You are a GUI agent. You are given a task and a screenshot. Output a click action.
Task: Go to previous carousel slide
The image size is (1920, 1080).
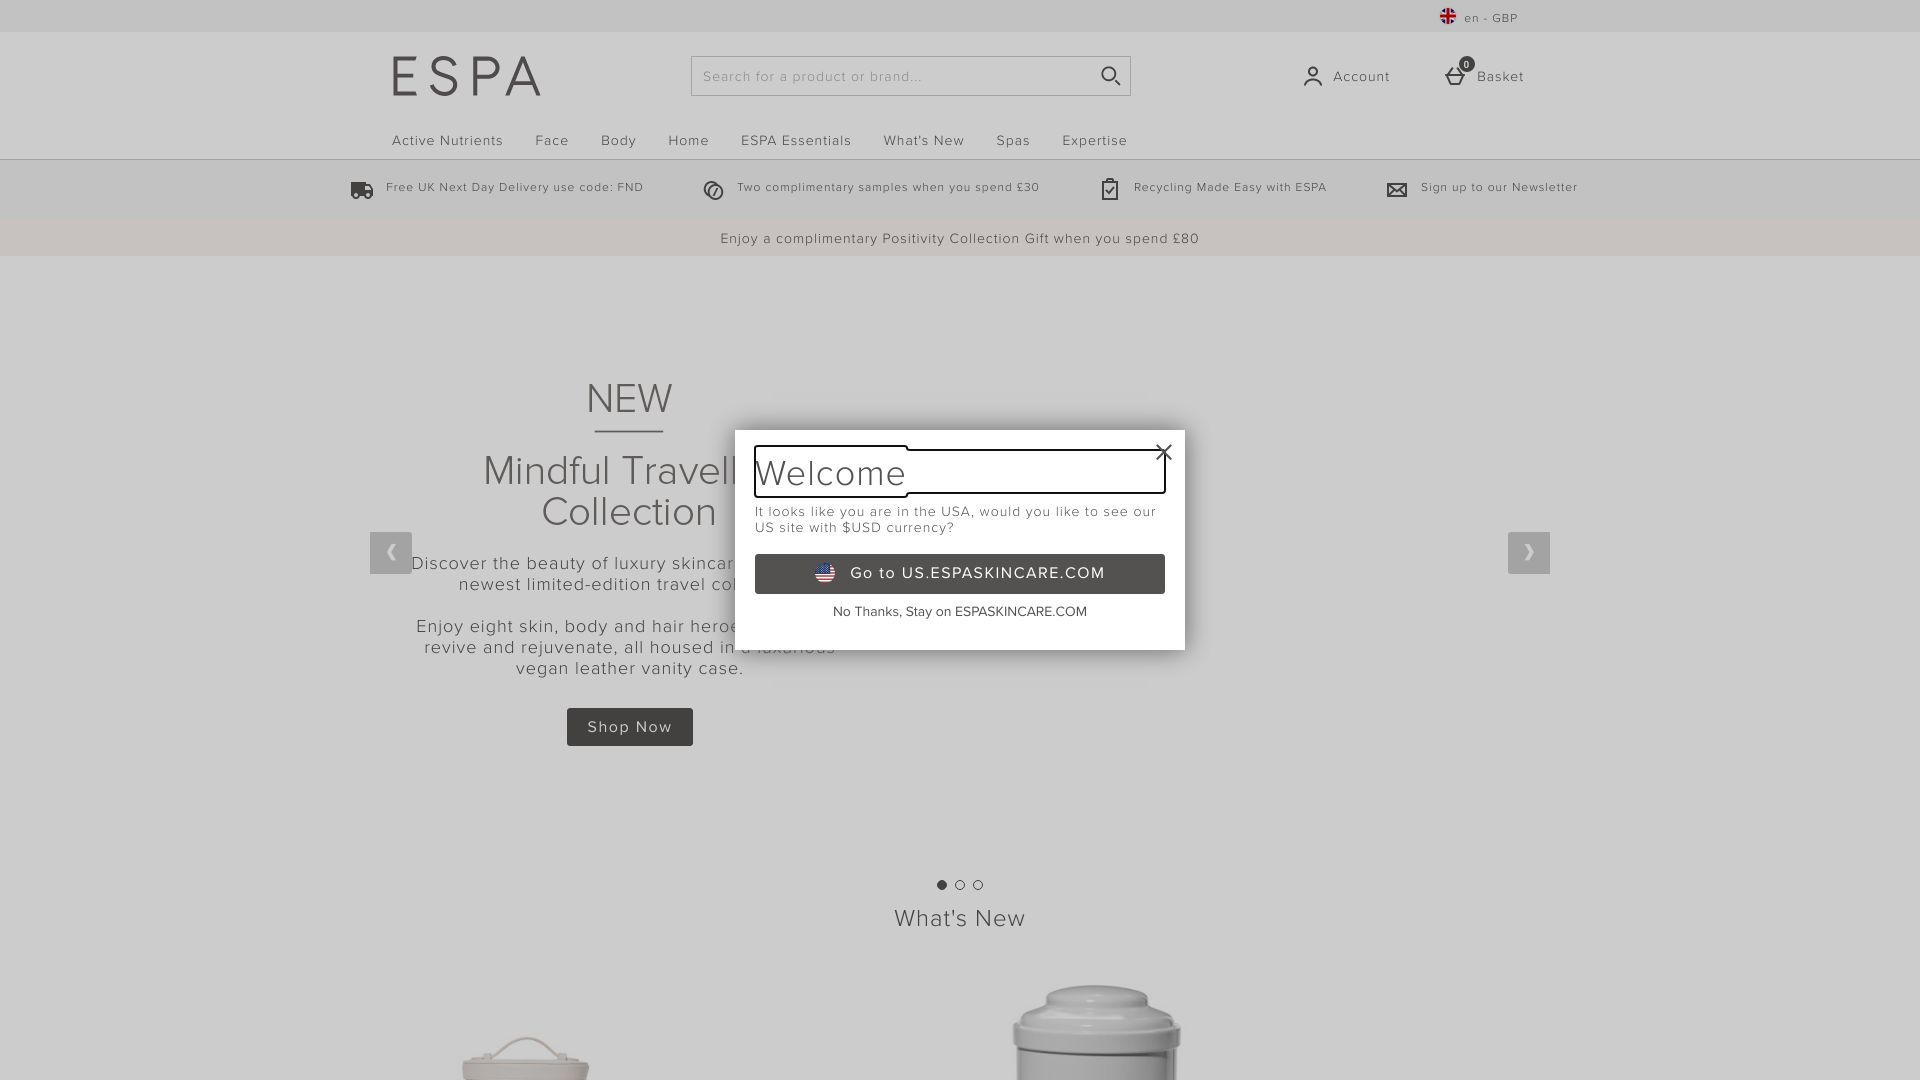pyautogui.click(x=391, y=553)
